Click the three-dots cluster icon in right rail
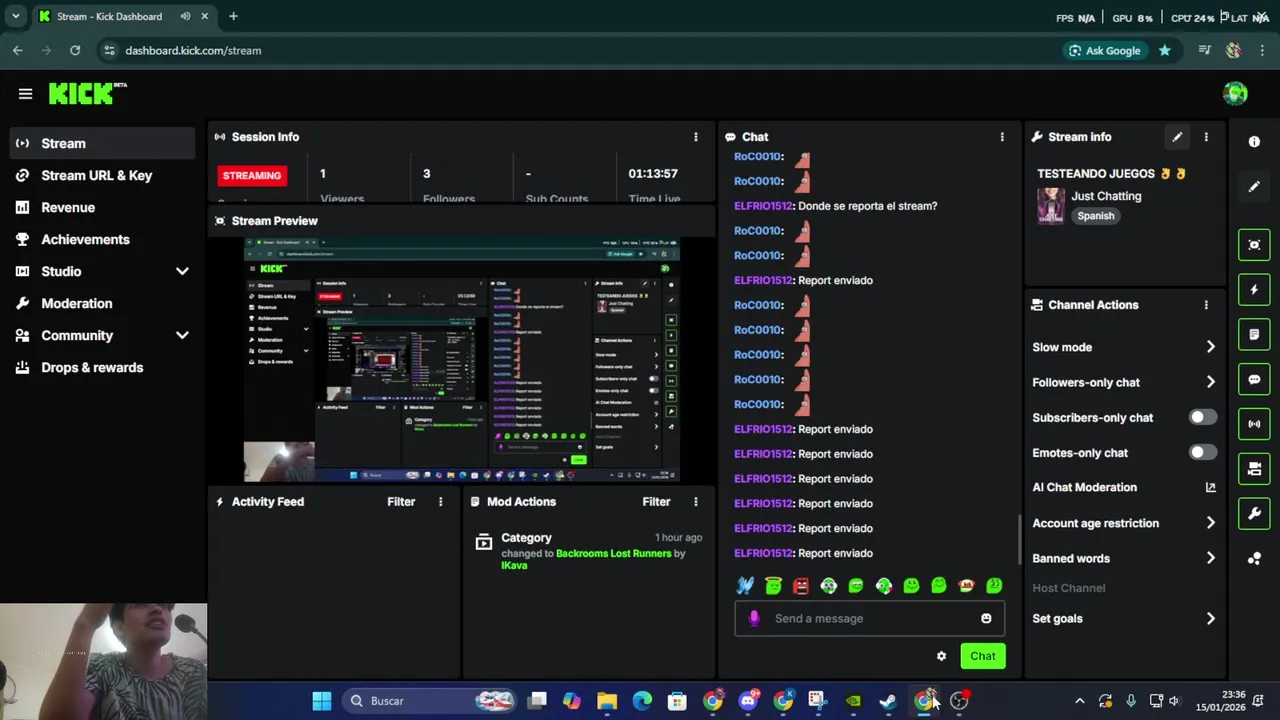 [x=1254, y=559]
